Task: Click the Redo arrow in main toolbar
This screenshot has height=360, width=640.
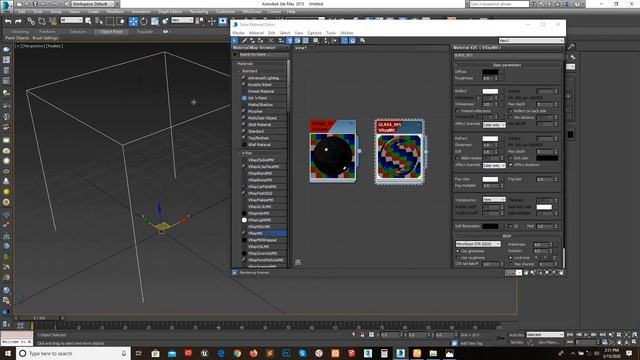Action: click(x=18, y=21)
